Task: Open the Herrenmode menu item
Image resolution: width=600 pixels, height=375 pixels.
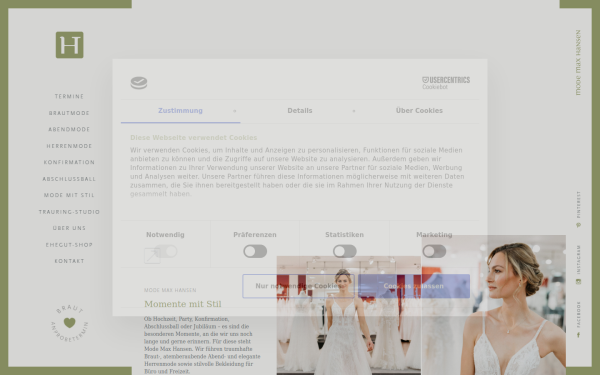Action: point(69,146)
